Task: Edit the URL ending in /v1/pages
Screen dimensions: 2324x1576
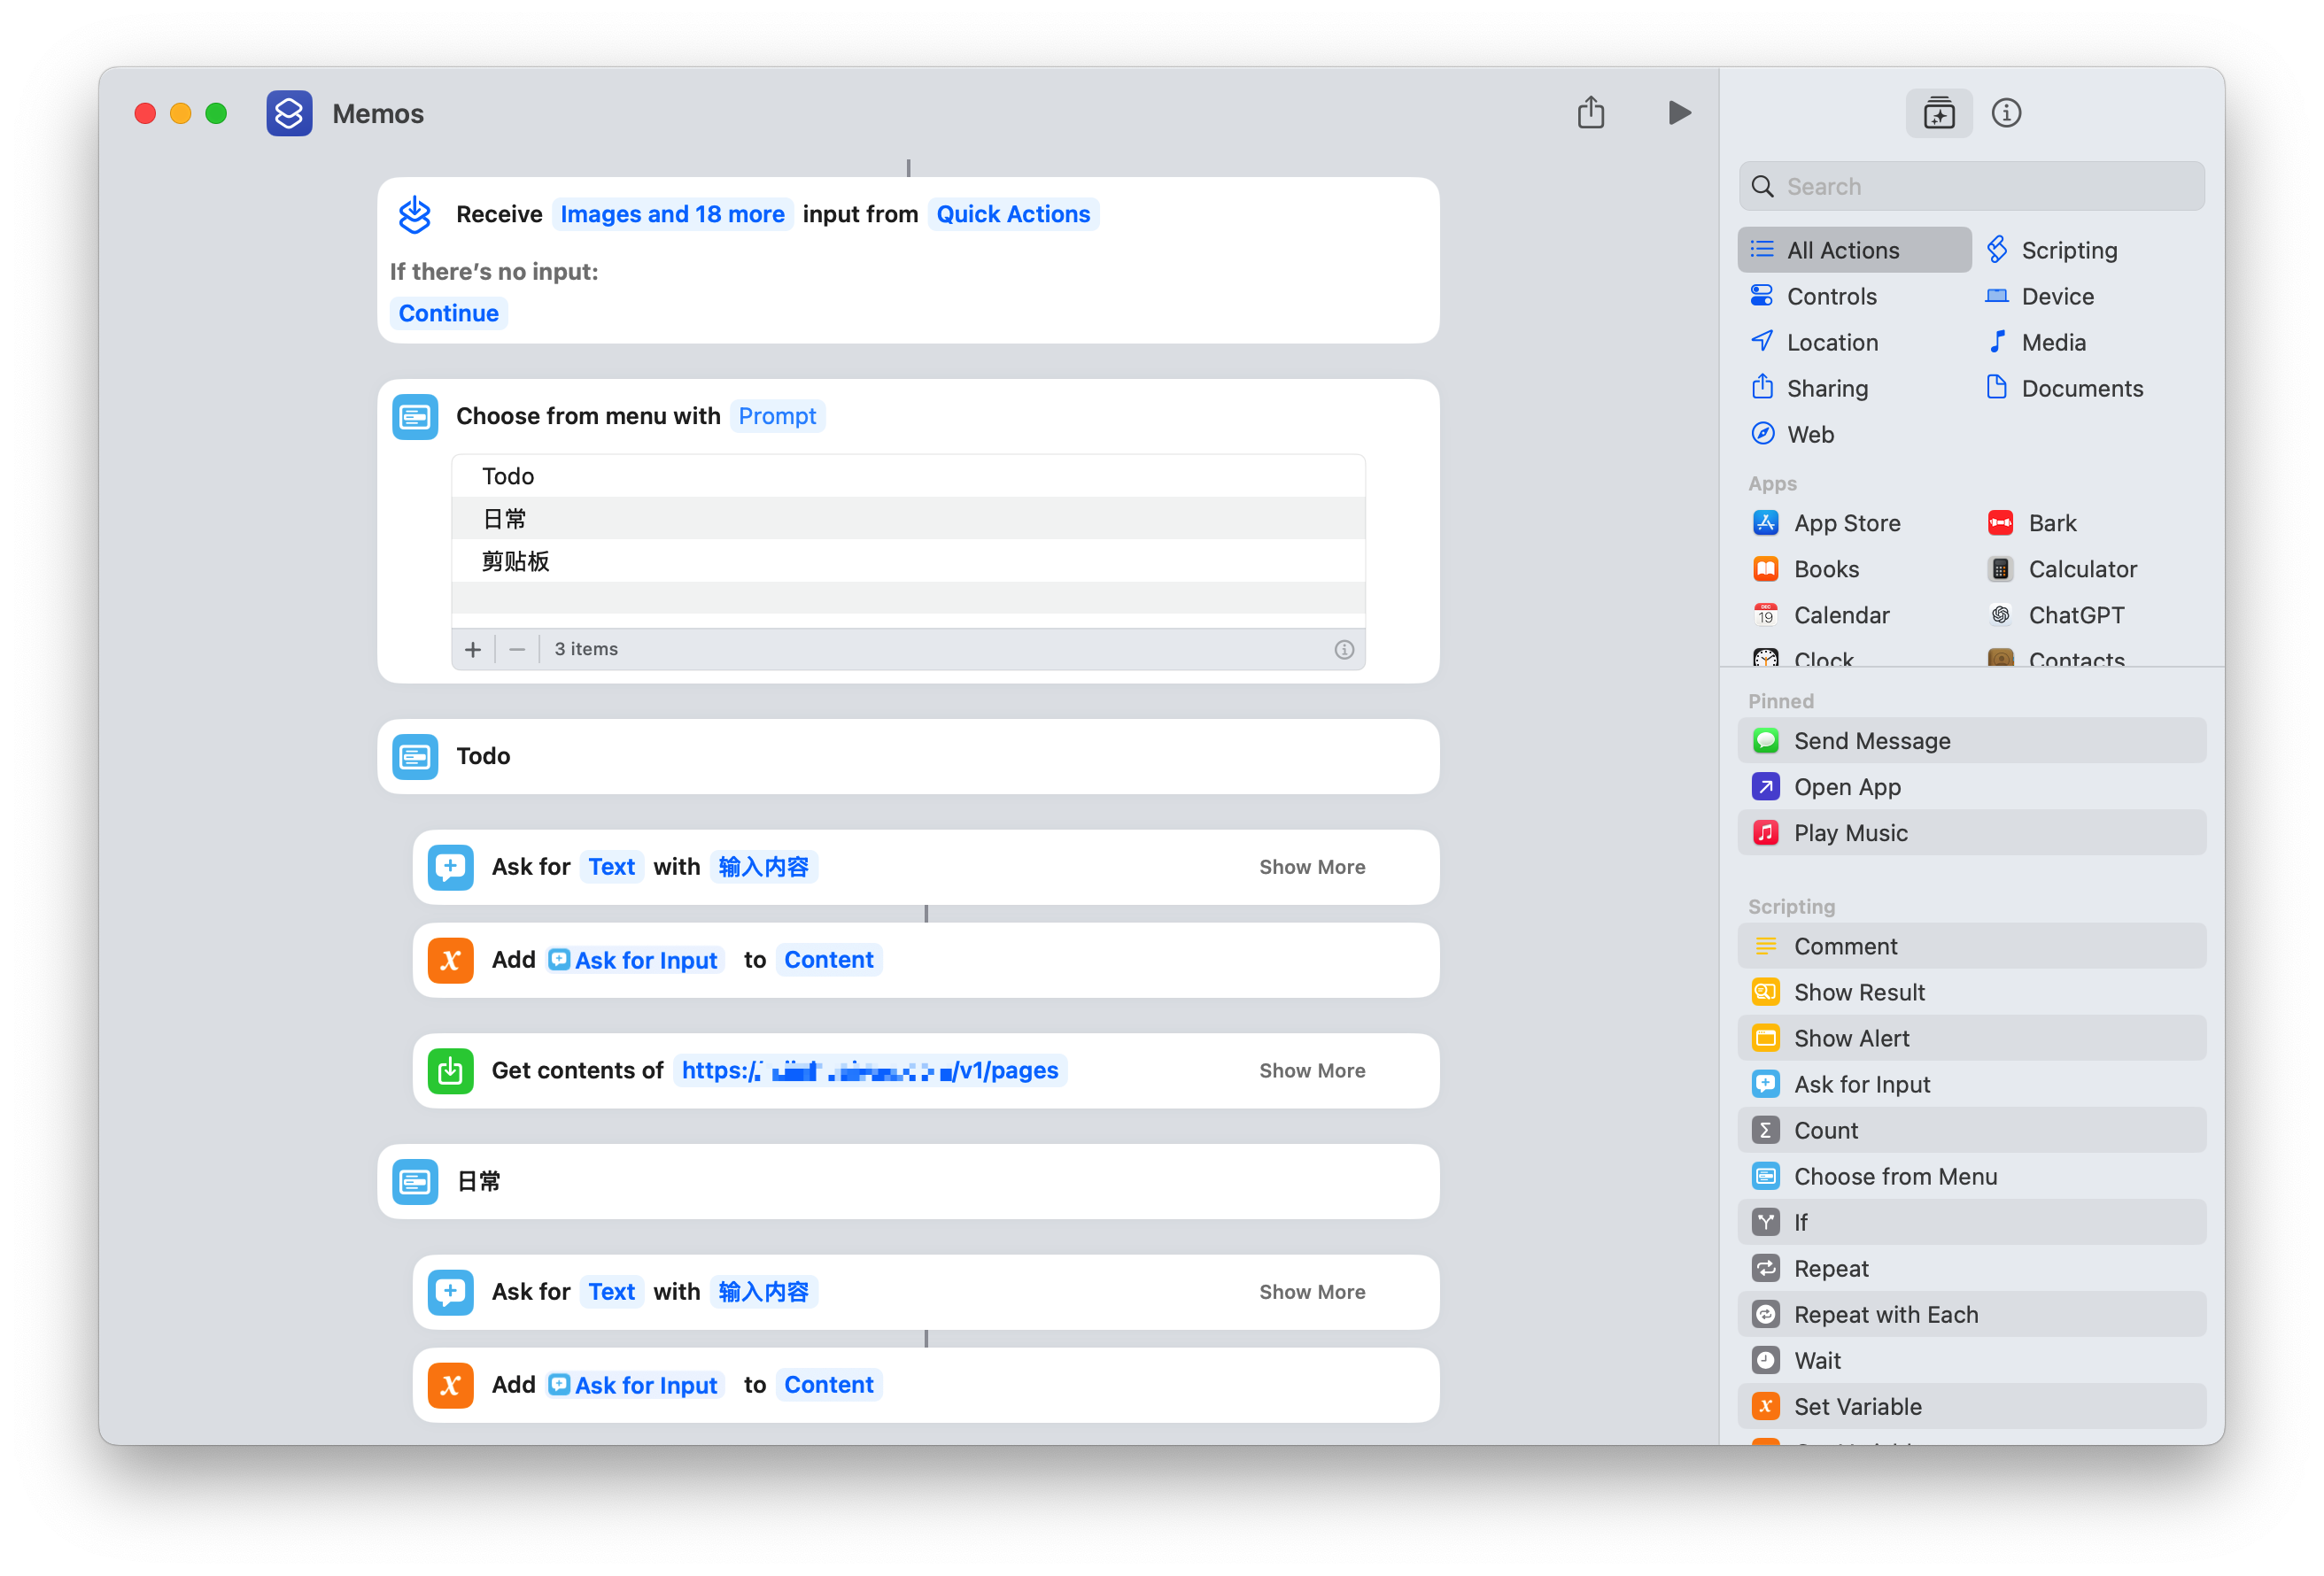Action: tap(869, 1070)
